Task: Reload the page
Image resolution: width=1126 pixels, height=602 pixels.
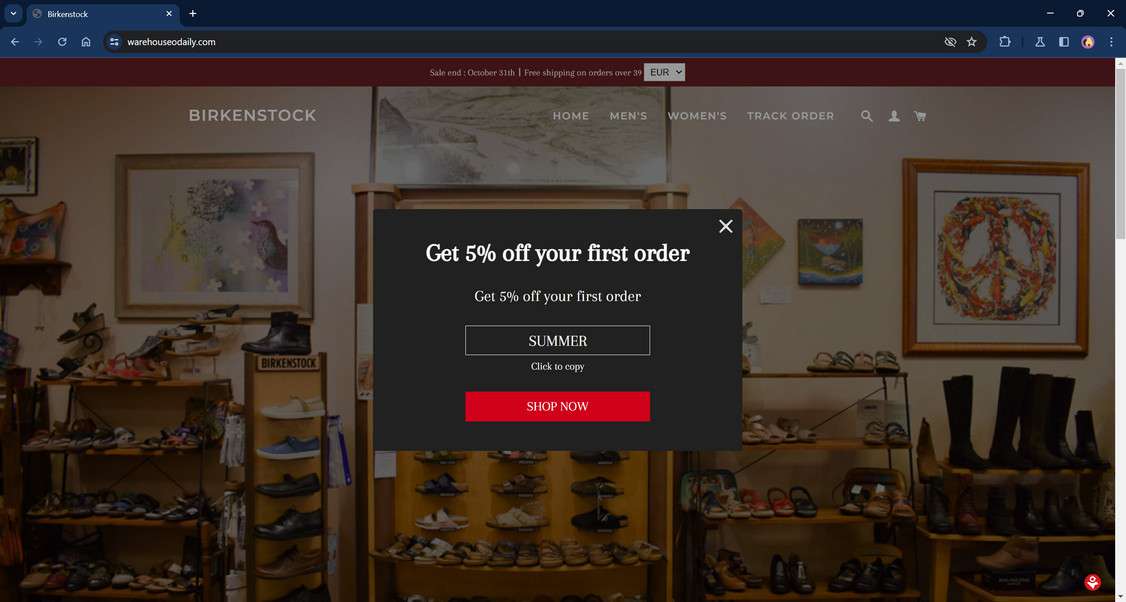Action: tap(62, 42)
